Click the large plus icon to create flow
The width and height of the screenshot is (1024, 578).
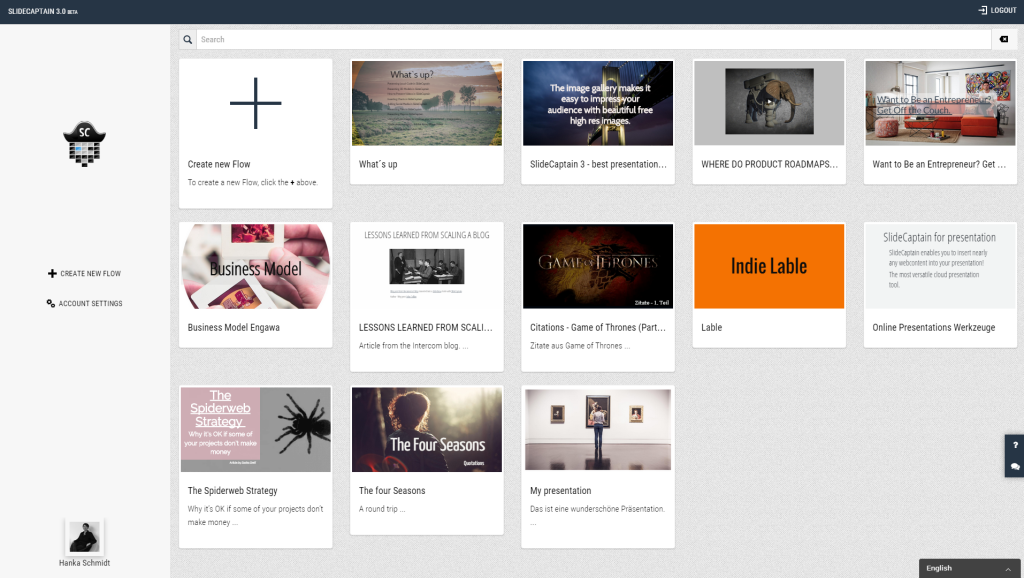tap(255, 102)
